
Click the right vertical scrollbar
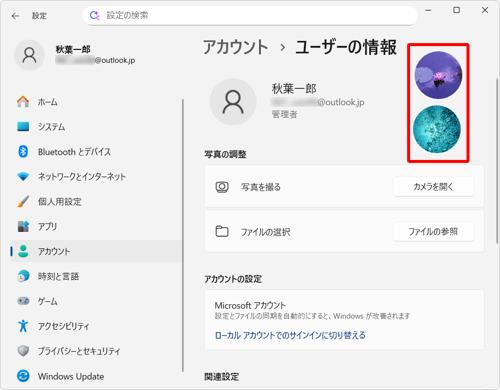coord(497,160)
